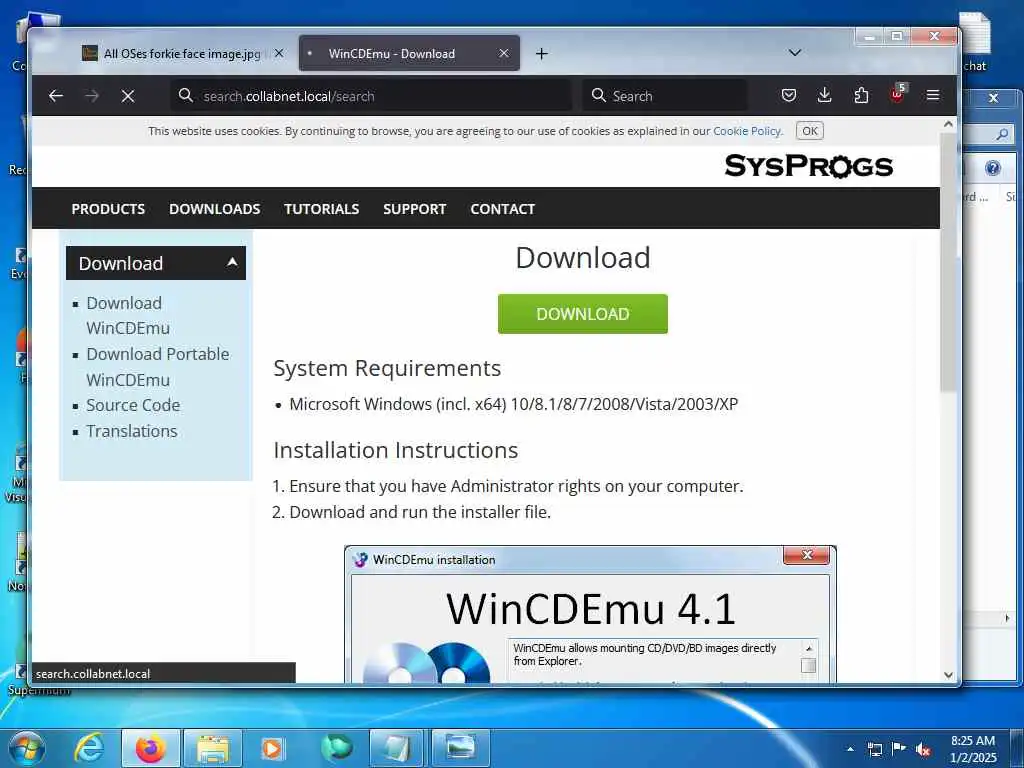
Task: Click the page vertical scrollbar thumb
Action: (x=948, y=262)
